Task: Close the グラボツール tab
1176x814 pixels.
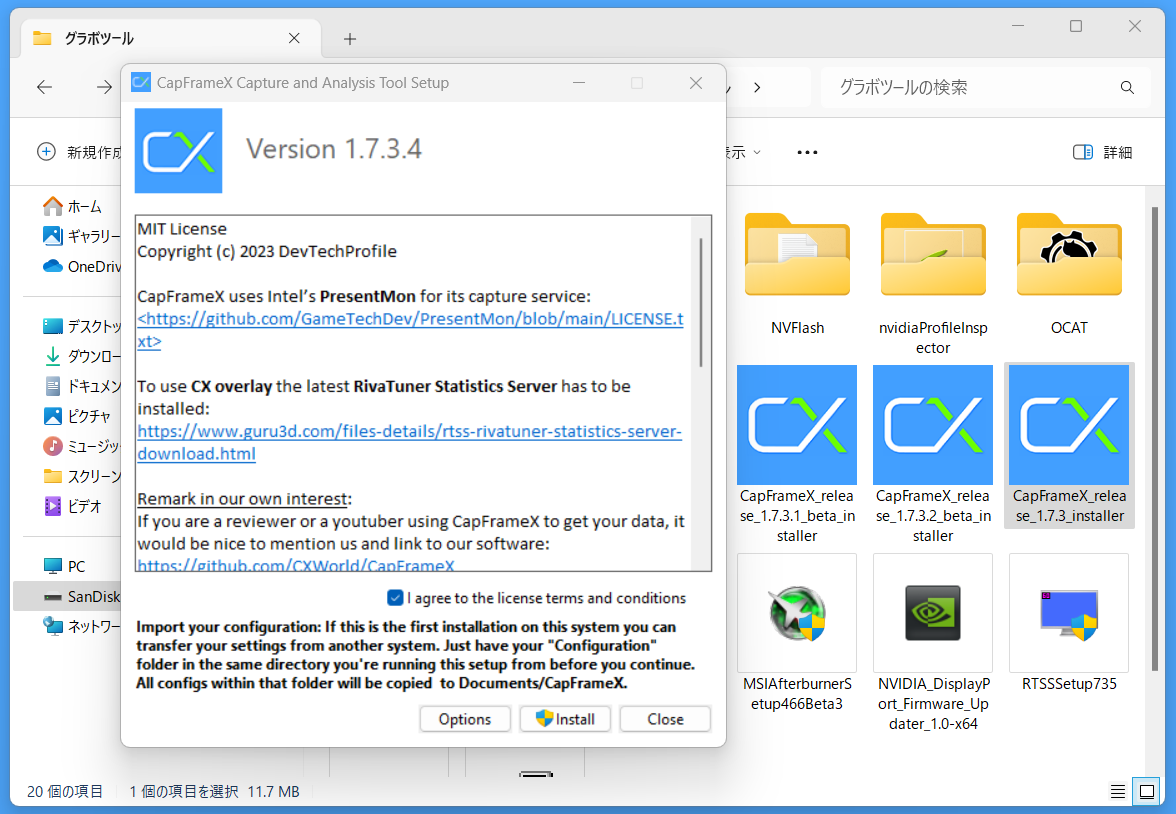Action: click(294, 38)
